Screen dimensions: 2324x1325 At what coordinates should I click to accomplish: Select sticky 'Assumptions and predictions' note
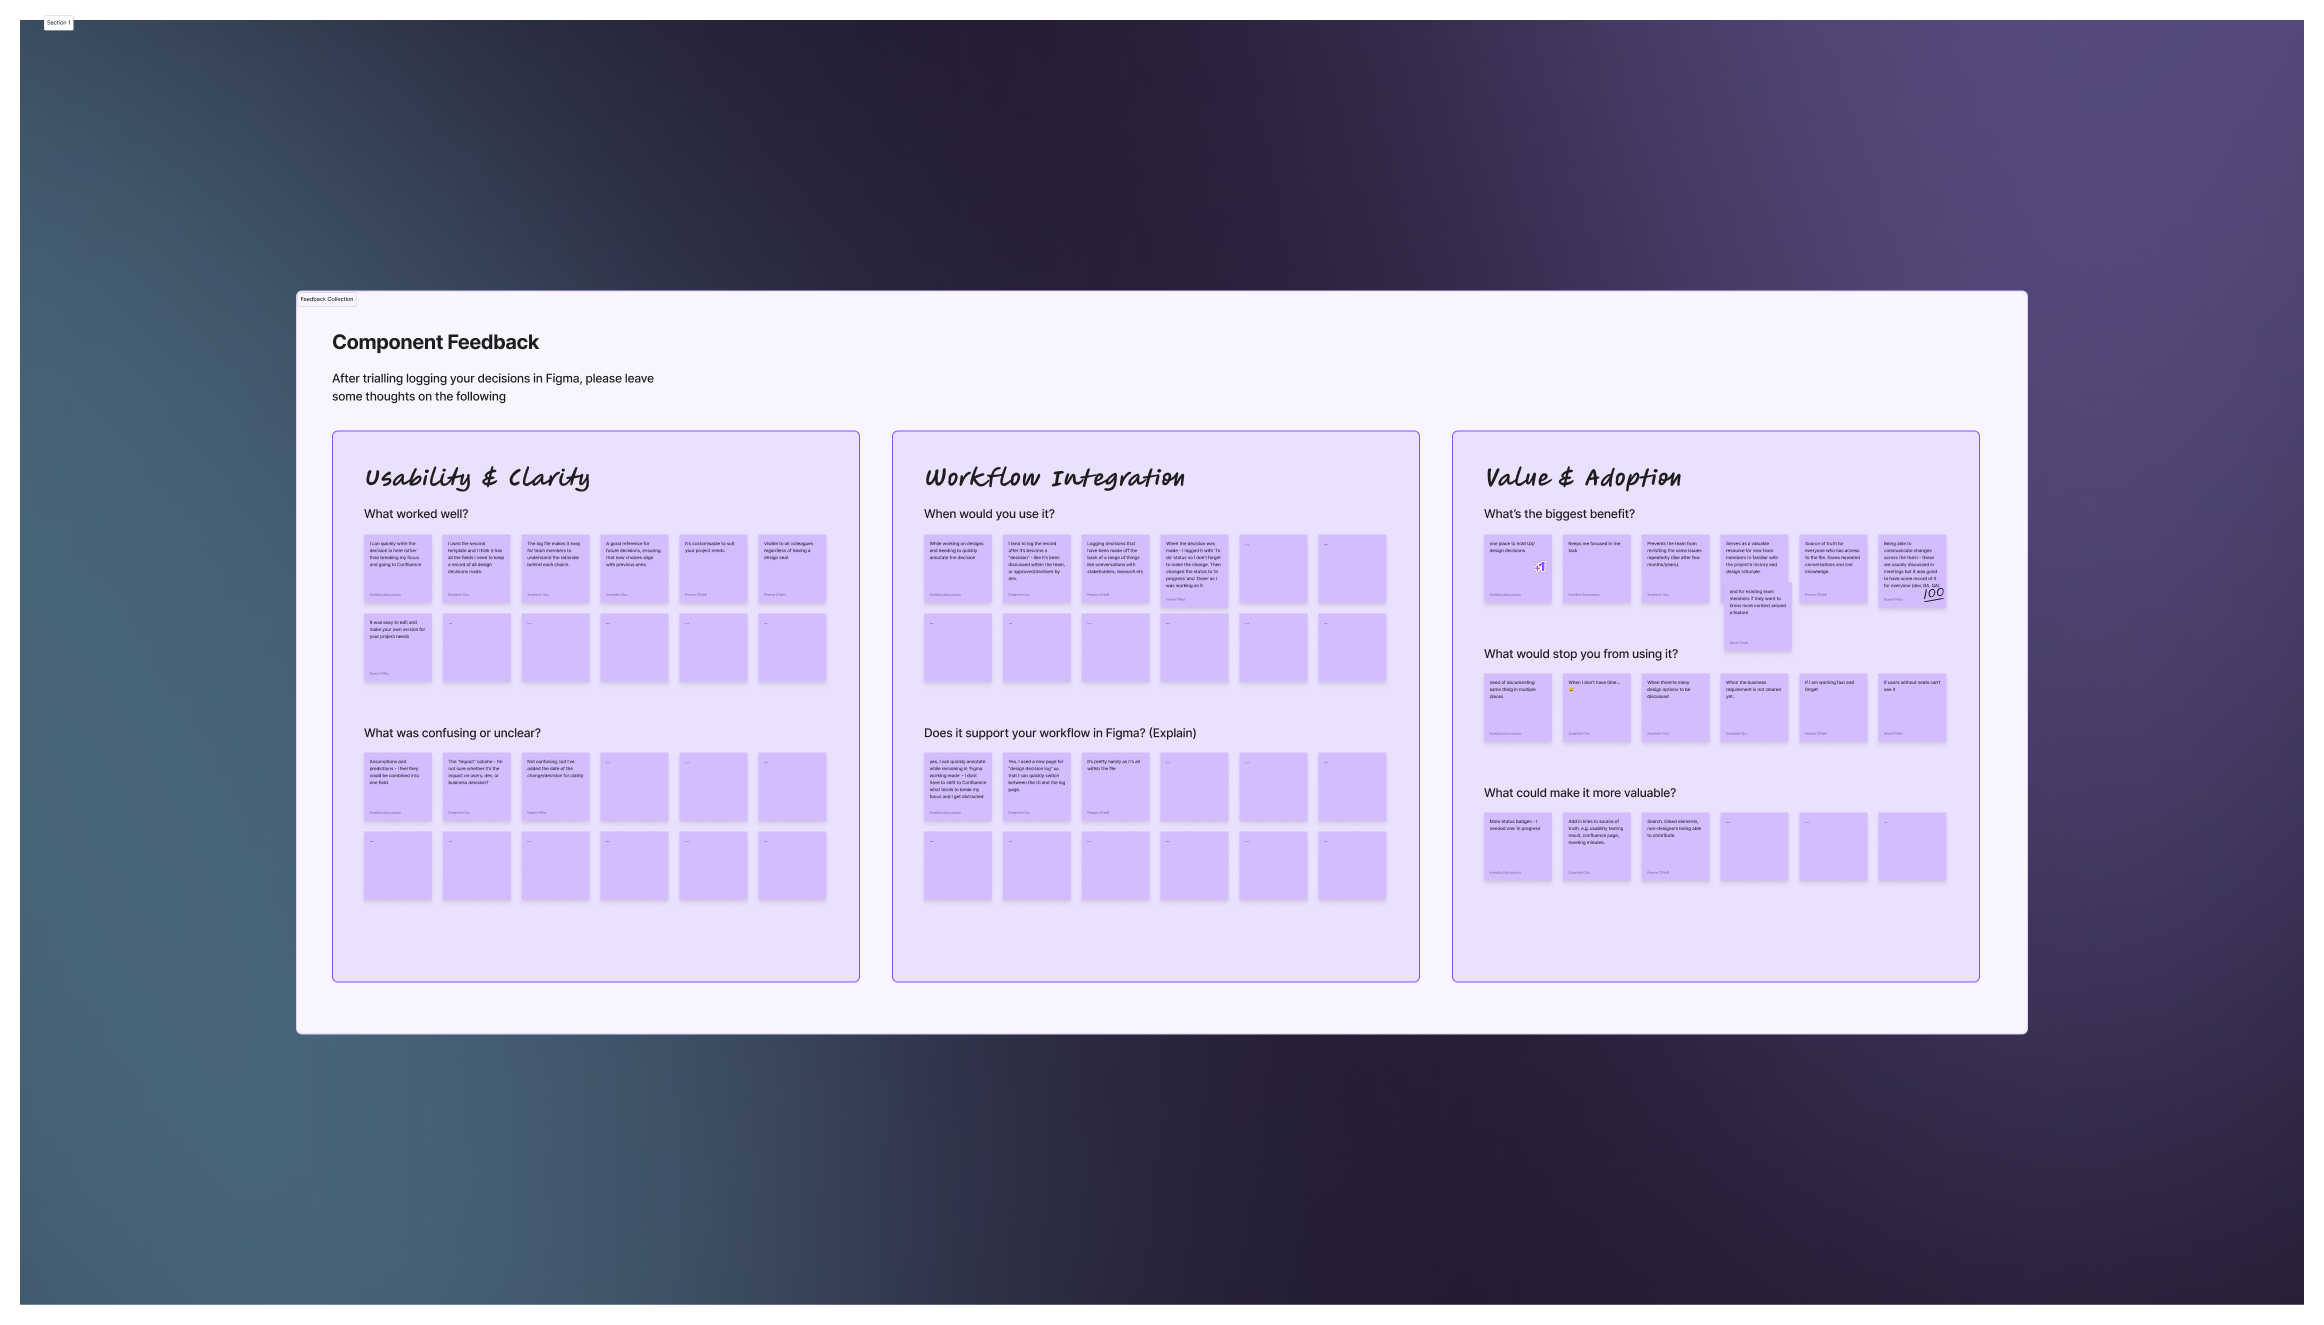pyautogui.click(x=397, y=787)
